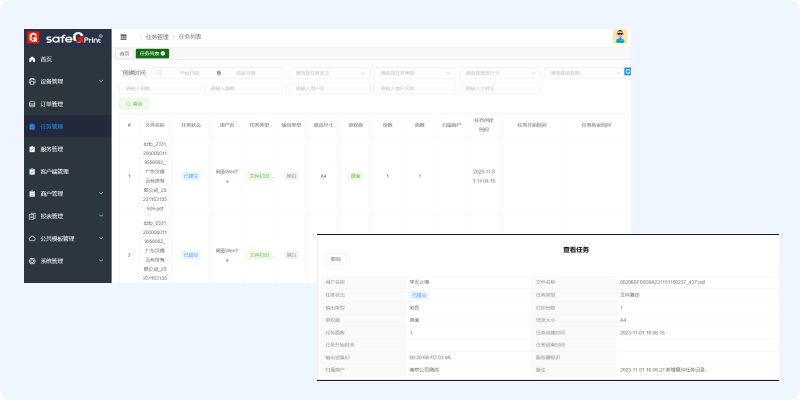800x400 pixels.
Task: Expand the 设备管理 sidebar submenu
Action: pyautogui.click(x=101, y=81)
